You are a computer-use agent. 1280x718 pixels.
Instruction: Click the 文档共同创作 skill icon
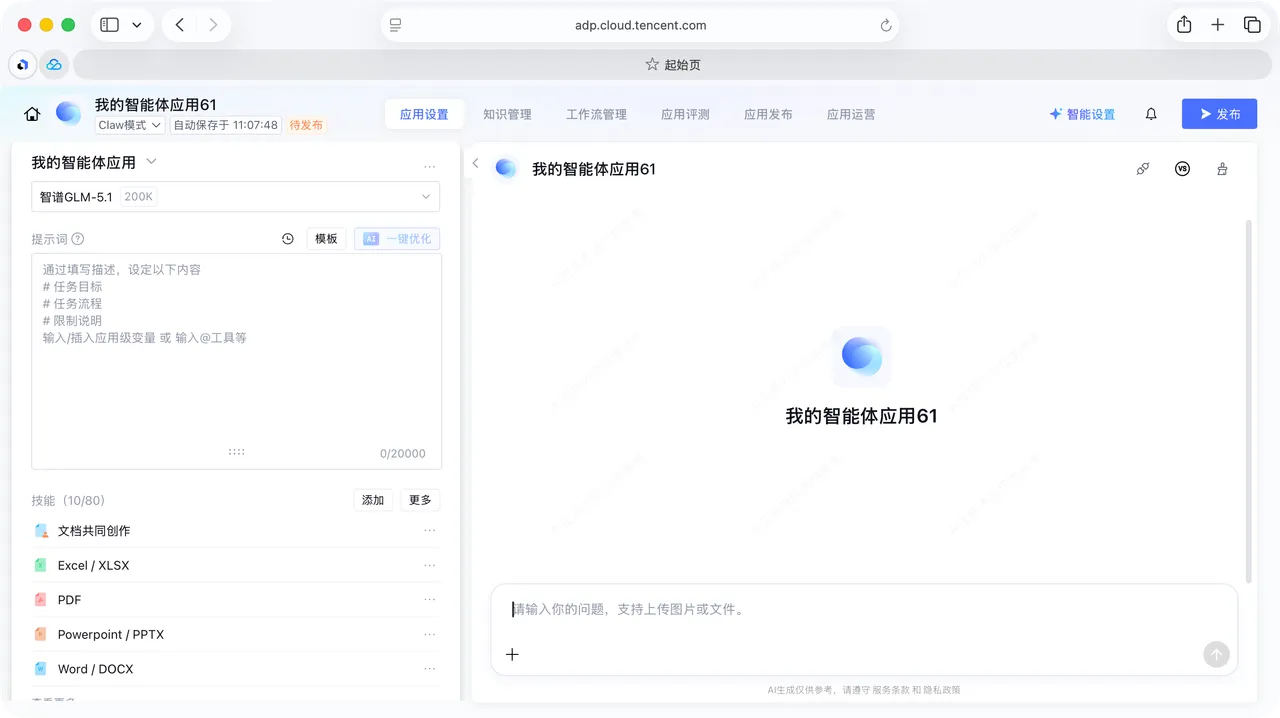[x=41, y=531]
